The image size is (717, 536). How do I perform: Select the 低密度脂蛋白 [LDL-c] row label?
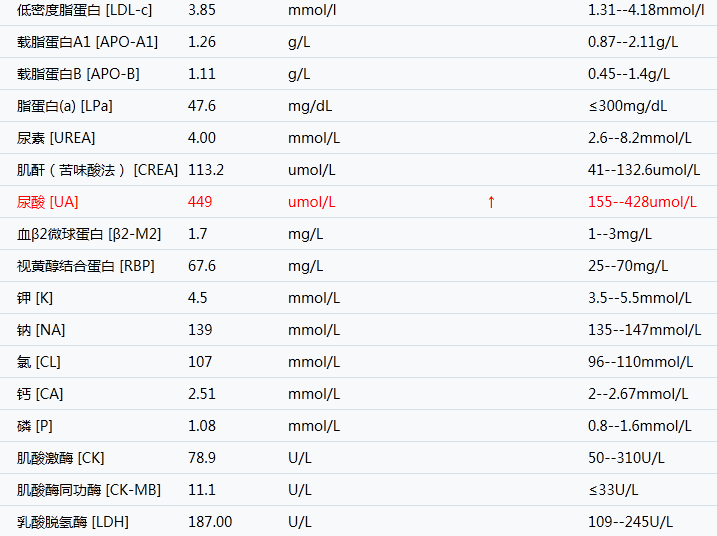tap(85, 10)
